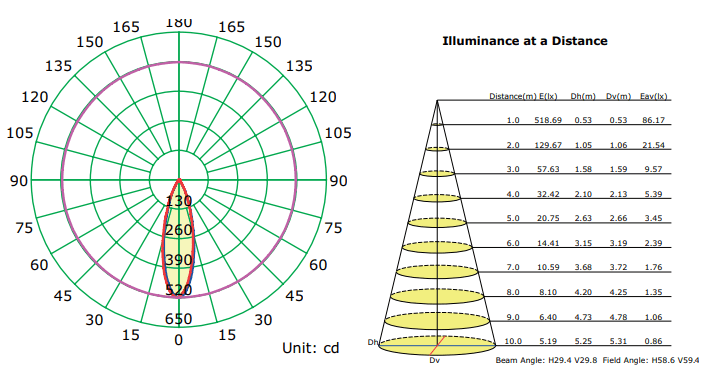Viewport: 718px width, 386px height.
Task: Click the illuminance value 5.19
Action: [x=548, y=341]
